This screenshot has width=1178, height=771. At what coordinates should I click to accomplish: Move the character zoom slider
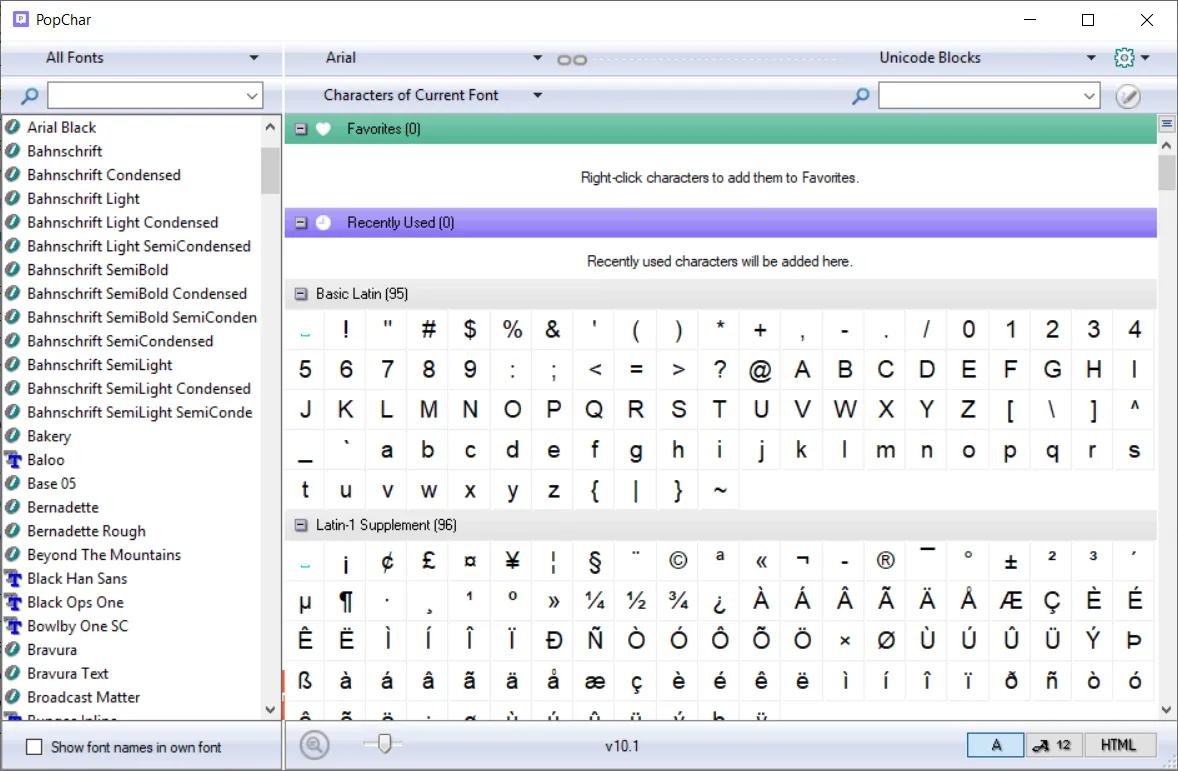point(384,744)
